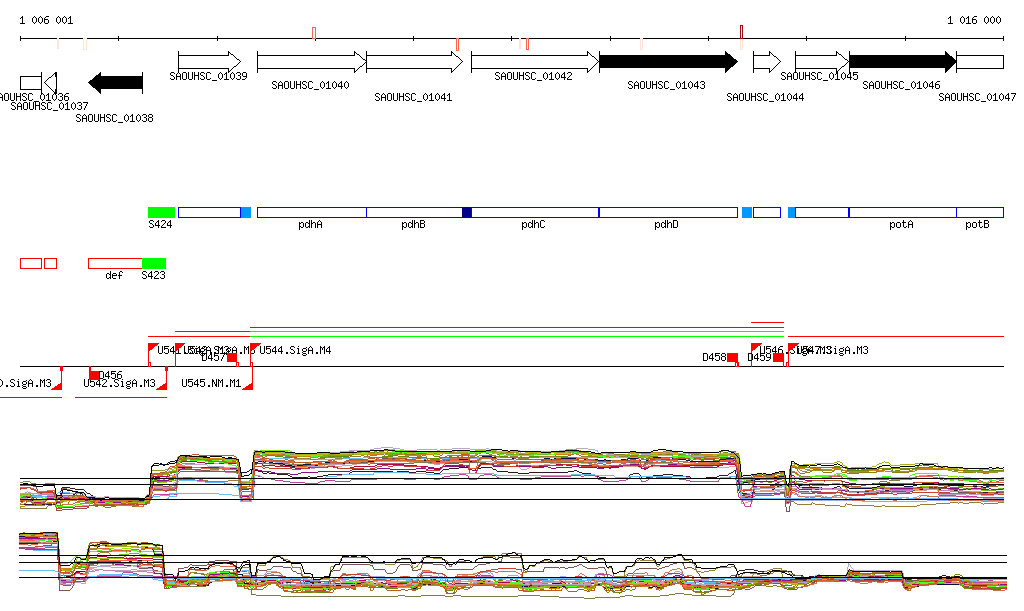Click the U545.NM.M1 label
The image size is (1024, 611).
(211, 383)
